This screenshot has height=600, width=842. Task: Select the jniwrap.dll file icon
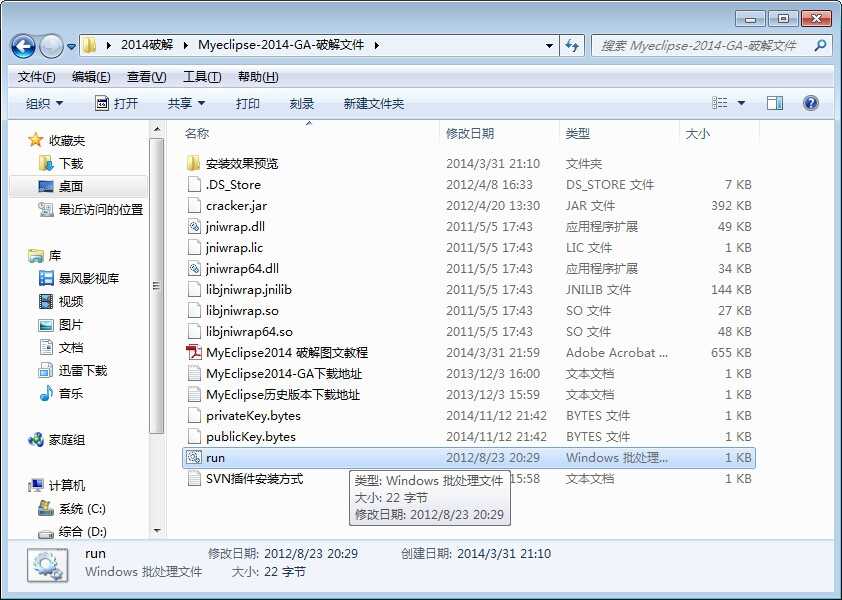pos(194,226)
